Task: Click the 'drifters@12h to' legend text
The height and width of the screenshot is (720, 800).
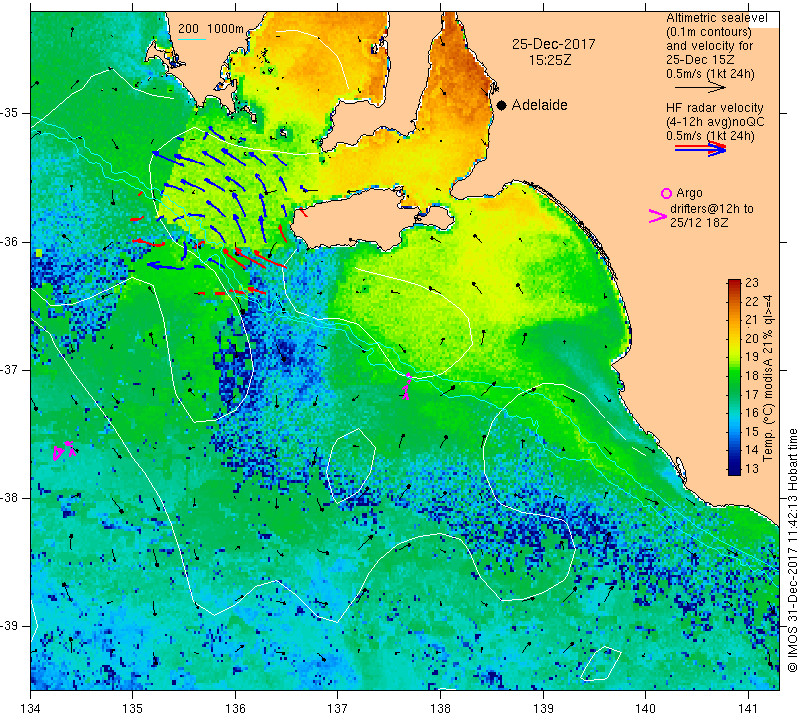Action: [x=711, y=209]
